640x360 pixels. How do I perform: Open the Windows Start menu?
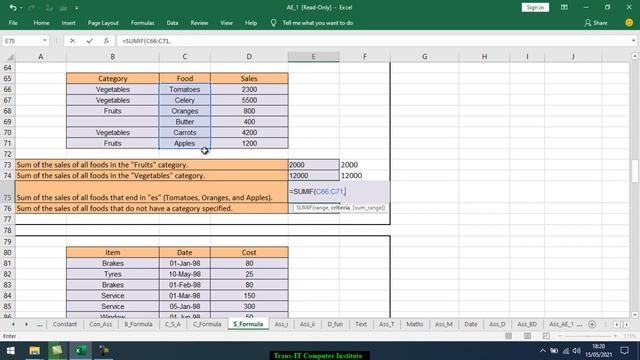pos(11,351)
